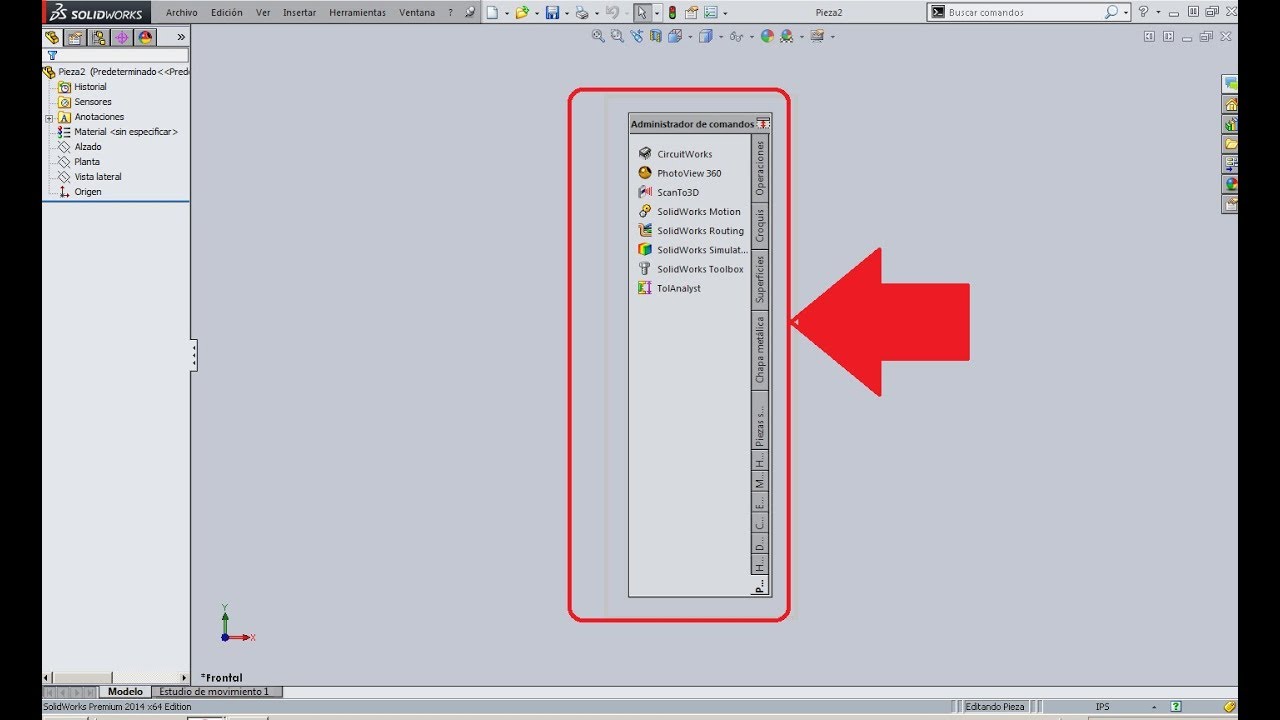Open the Edición menu

click(227, 13)
